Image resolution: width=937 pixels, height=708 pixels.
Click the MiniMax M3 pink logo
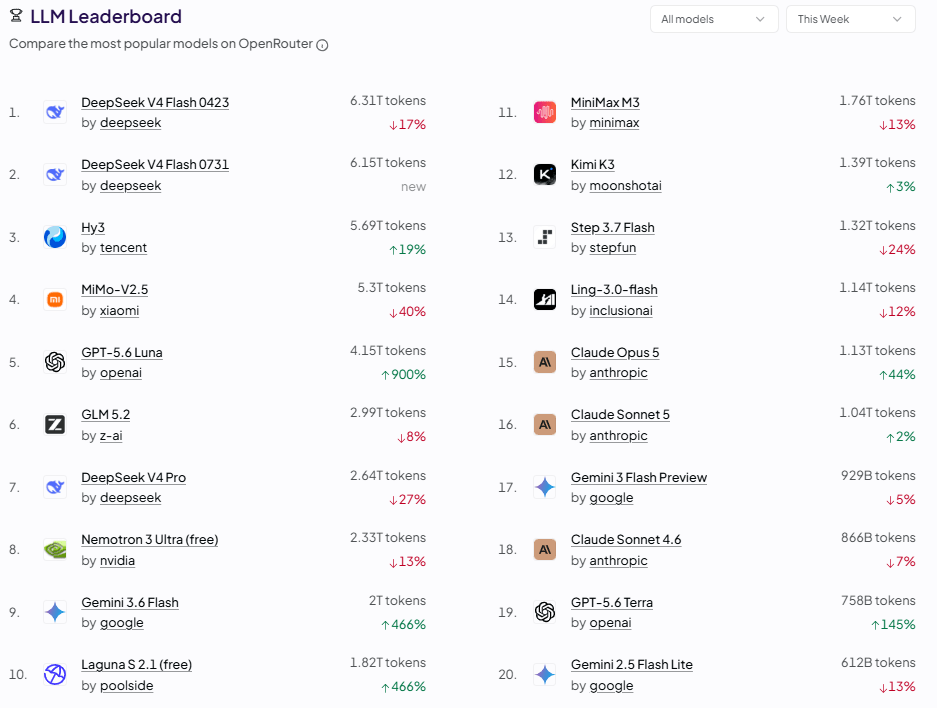(x=544, y=112)
